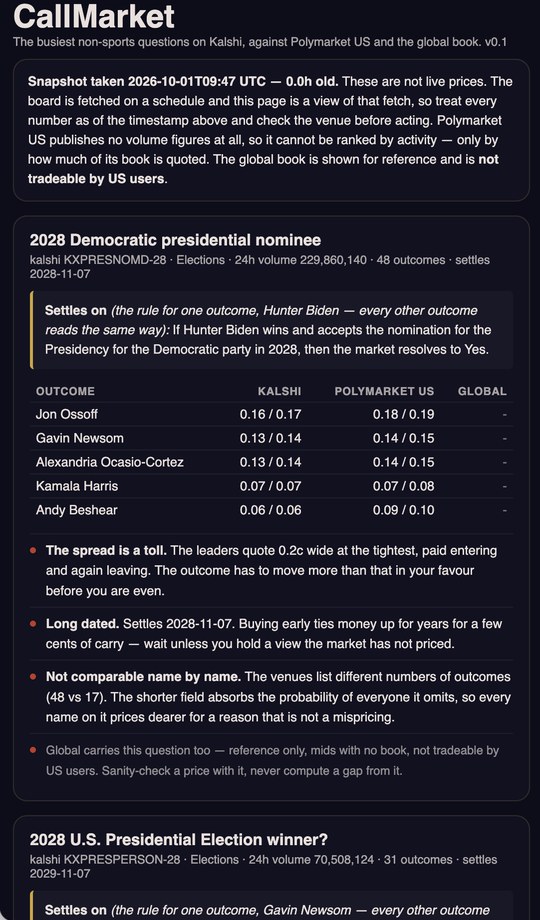Click the red bullet beside "The spread is a toll"
The height and width of the screenshot is (920, 540).
[x=33, y=551]
